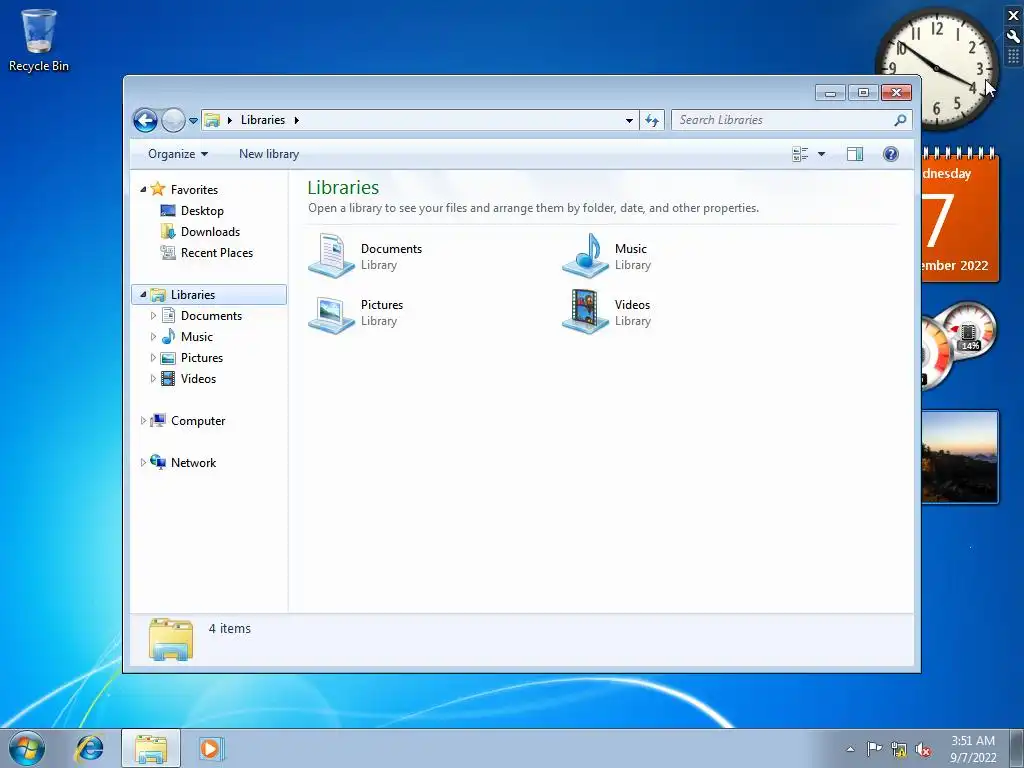The width and height of the screenshot is (1024, 768).
Task: Expand the Pictures node in the tree
Action: [x=153, y=358]
